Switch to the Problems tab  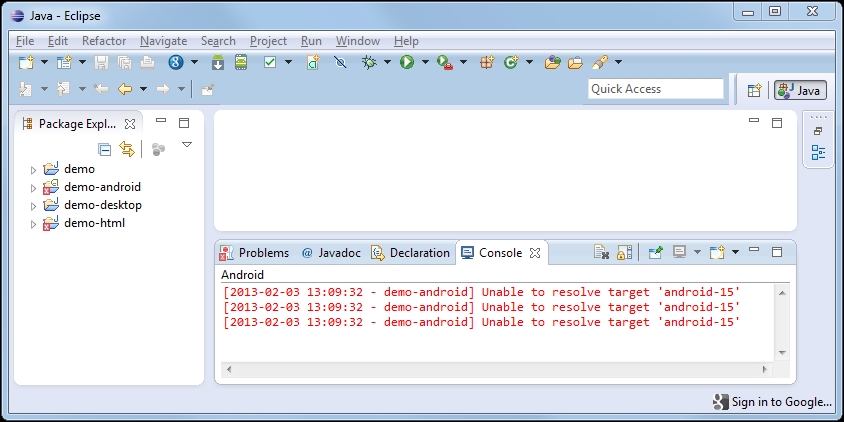click(254, 253)
